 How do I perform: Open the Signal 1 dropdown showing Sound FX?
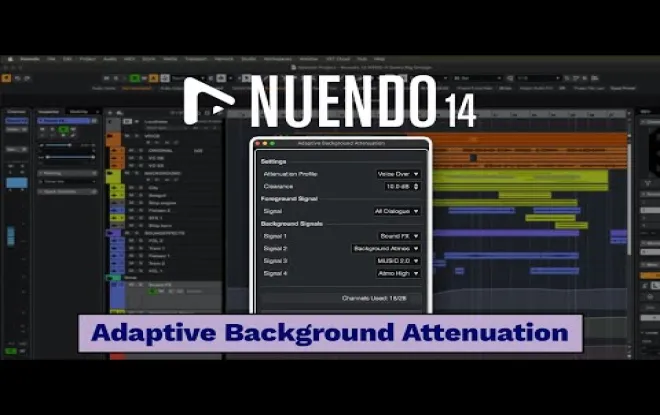click(399, 236)
